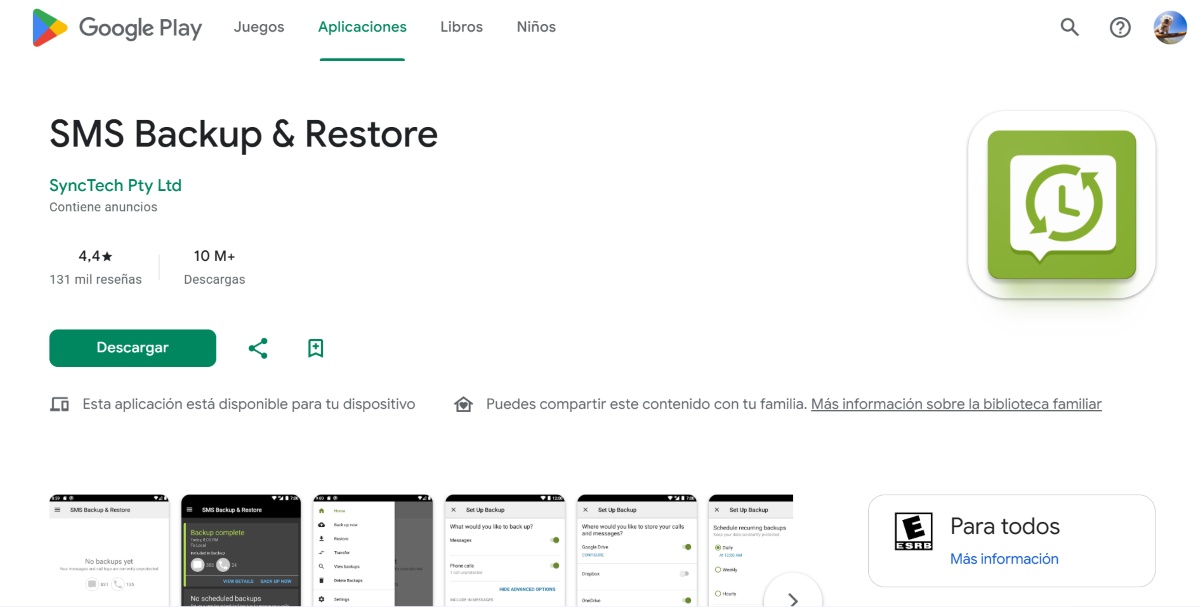
Task: Open the search magnifier icon
Action: (1070, 28)
